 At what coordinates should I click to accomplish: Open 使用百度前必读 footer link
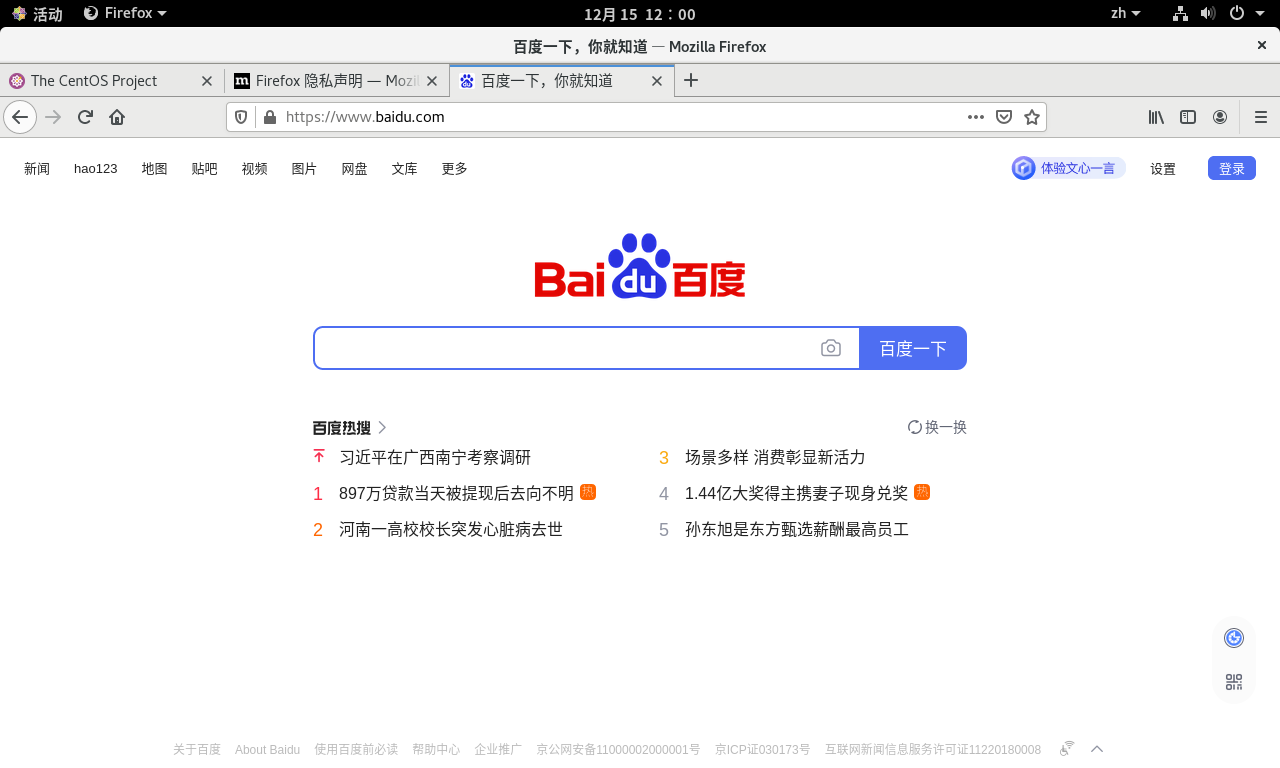click(356, 749)
